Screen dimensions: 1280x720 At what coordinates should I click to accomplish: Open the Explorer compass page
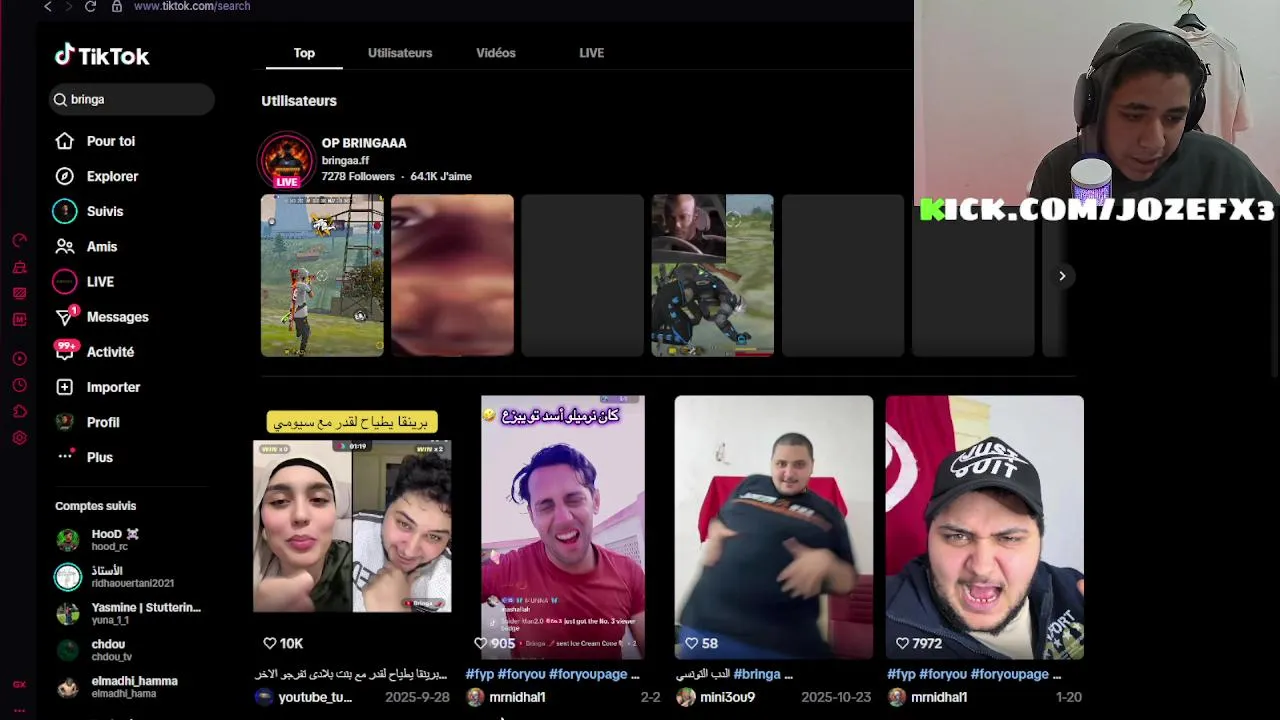97,176
